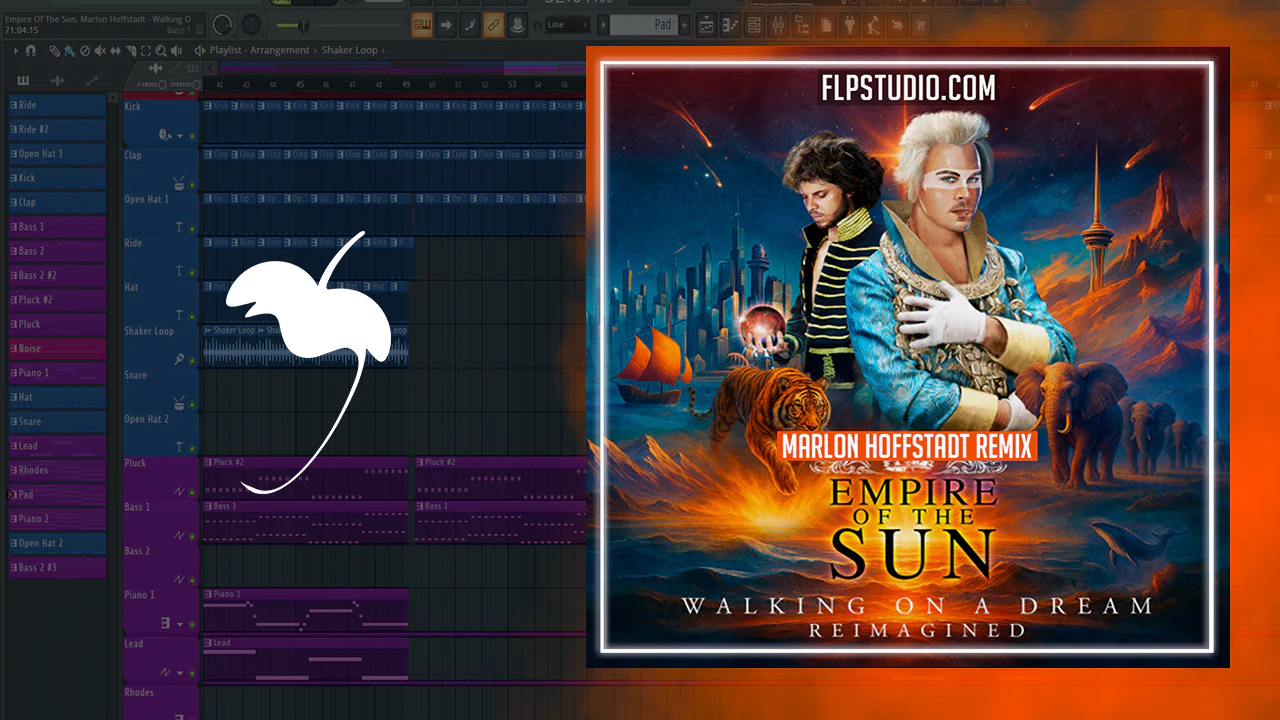Select the Paint brush tool in playlist toolbar
The width and height of the screenshot is (1280, 720).
tap(69, 50)
